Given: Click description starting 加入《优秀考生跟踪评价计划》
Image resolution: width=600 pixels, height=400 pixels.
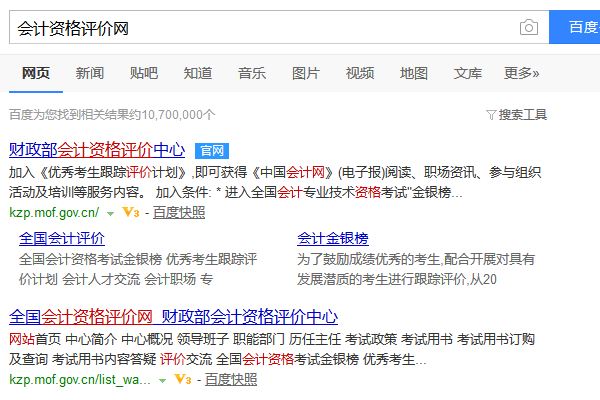Looking at the screenshot, I should tap(275, 182).
